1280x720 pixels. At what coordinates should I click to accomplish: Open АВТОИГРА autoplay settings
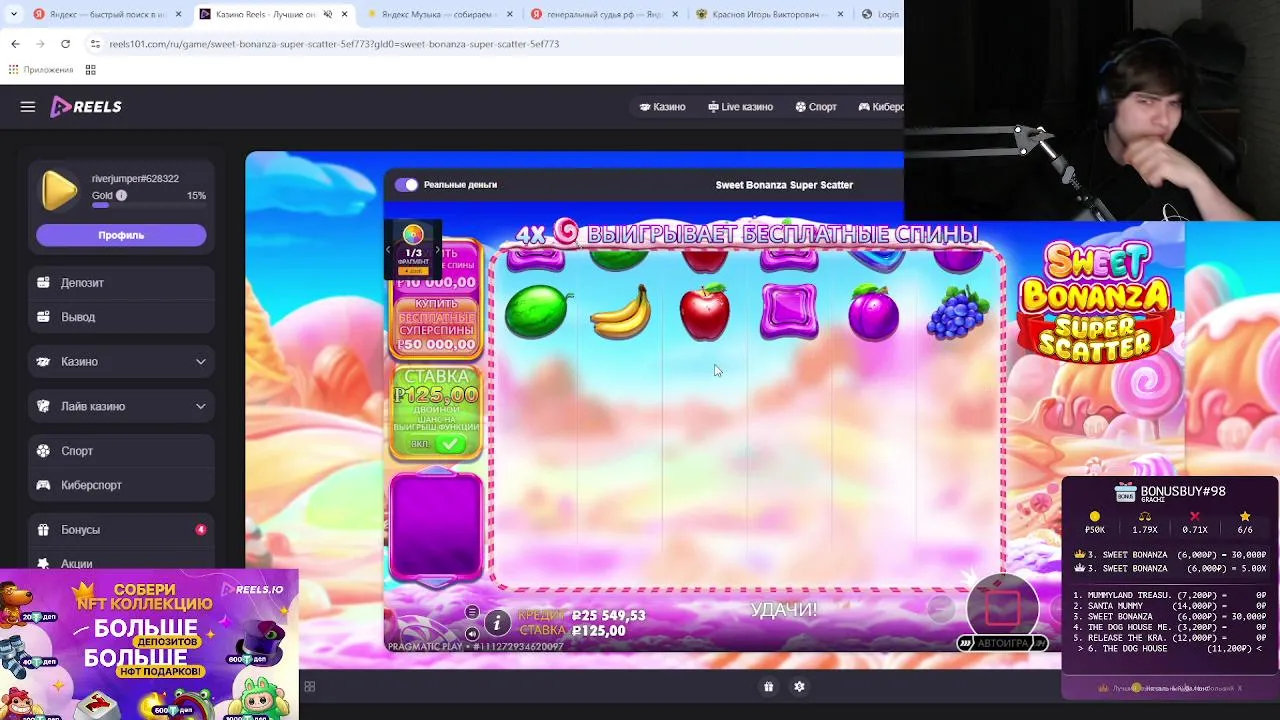point(1003,643)
